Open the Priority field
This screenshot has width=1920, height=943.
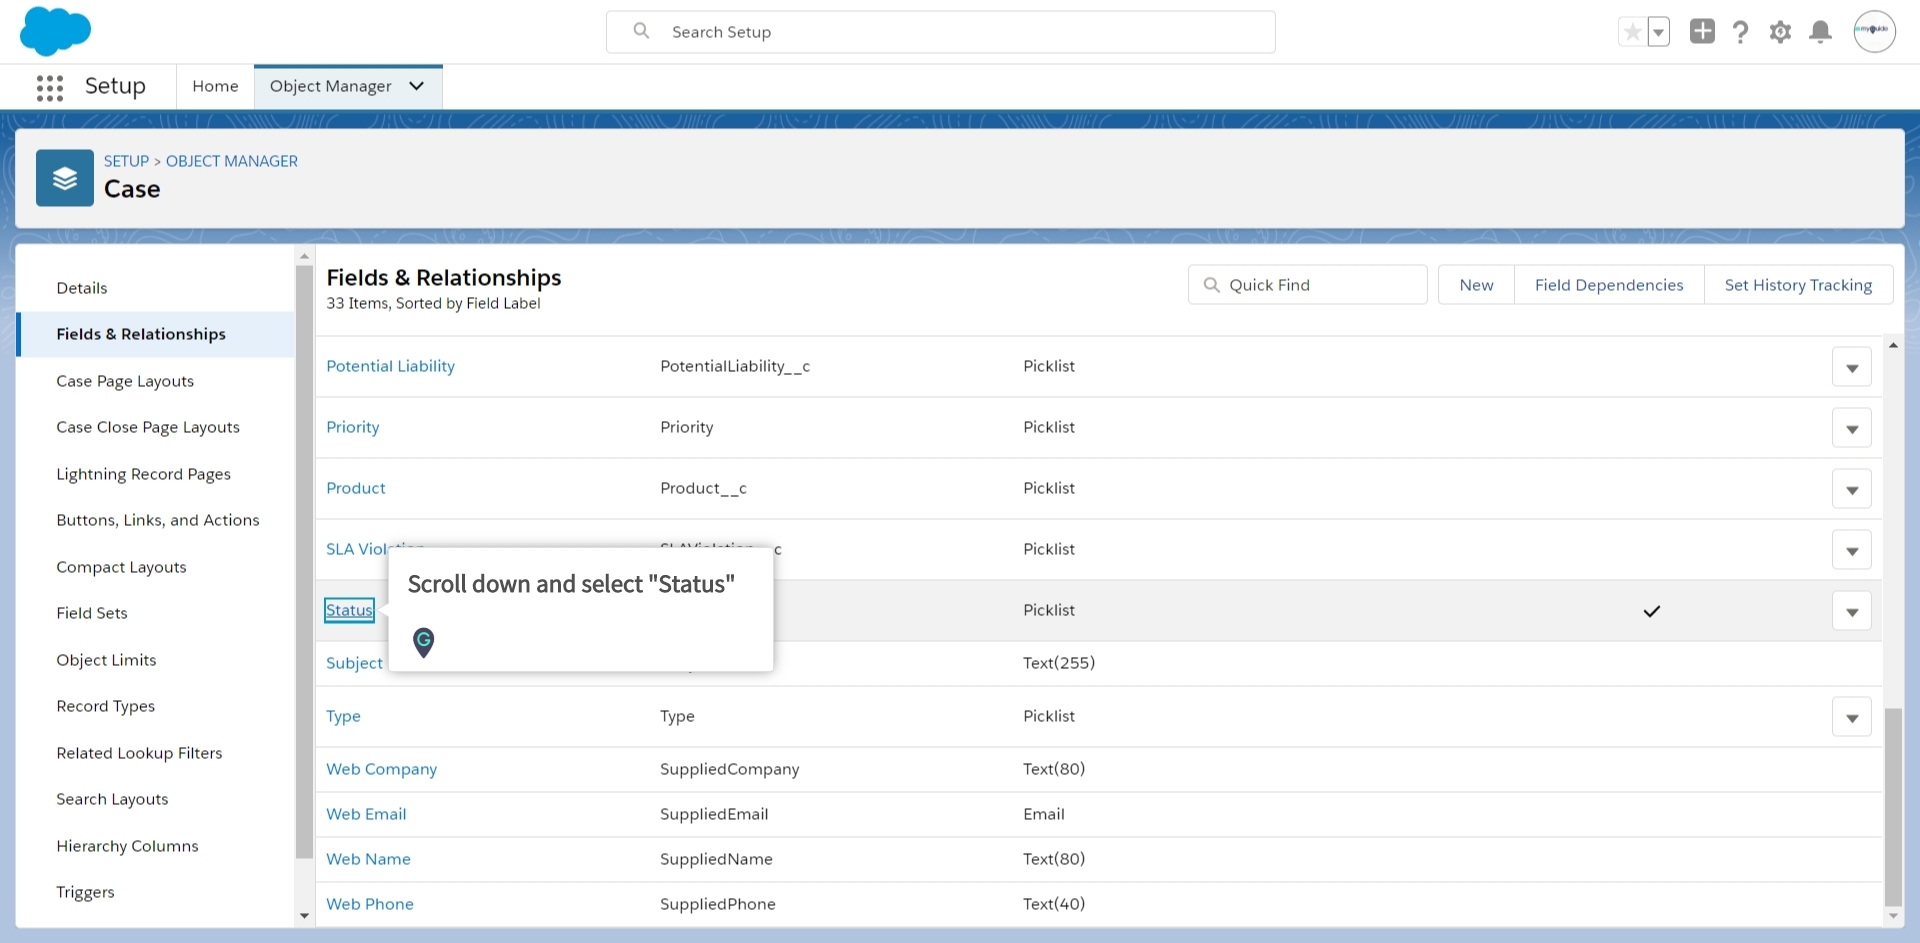[x=352, y=427]
